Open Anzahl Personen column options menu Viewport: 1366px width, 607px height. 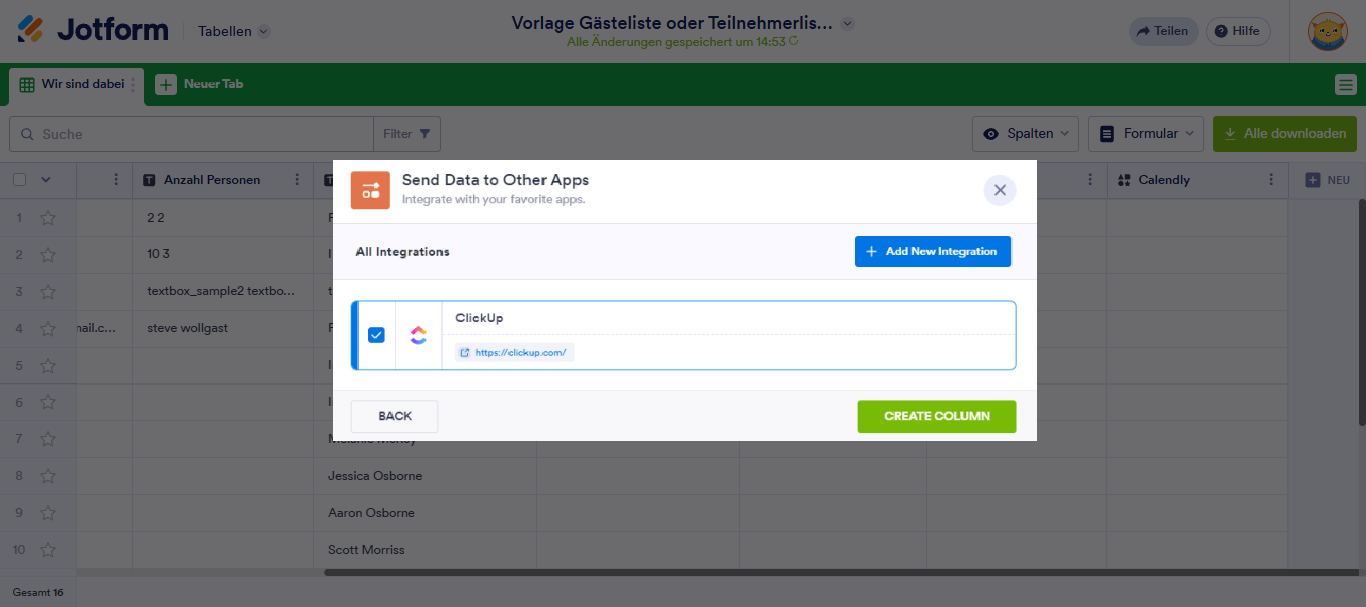pos(297,180)
